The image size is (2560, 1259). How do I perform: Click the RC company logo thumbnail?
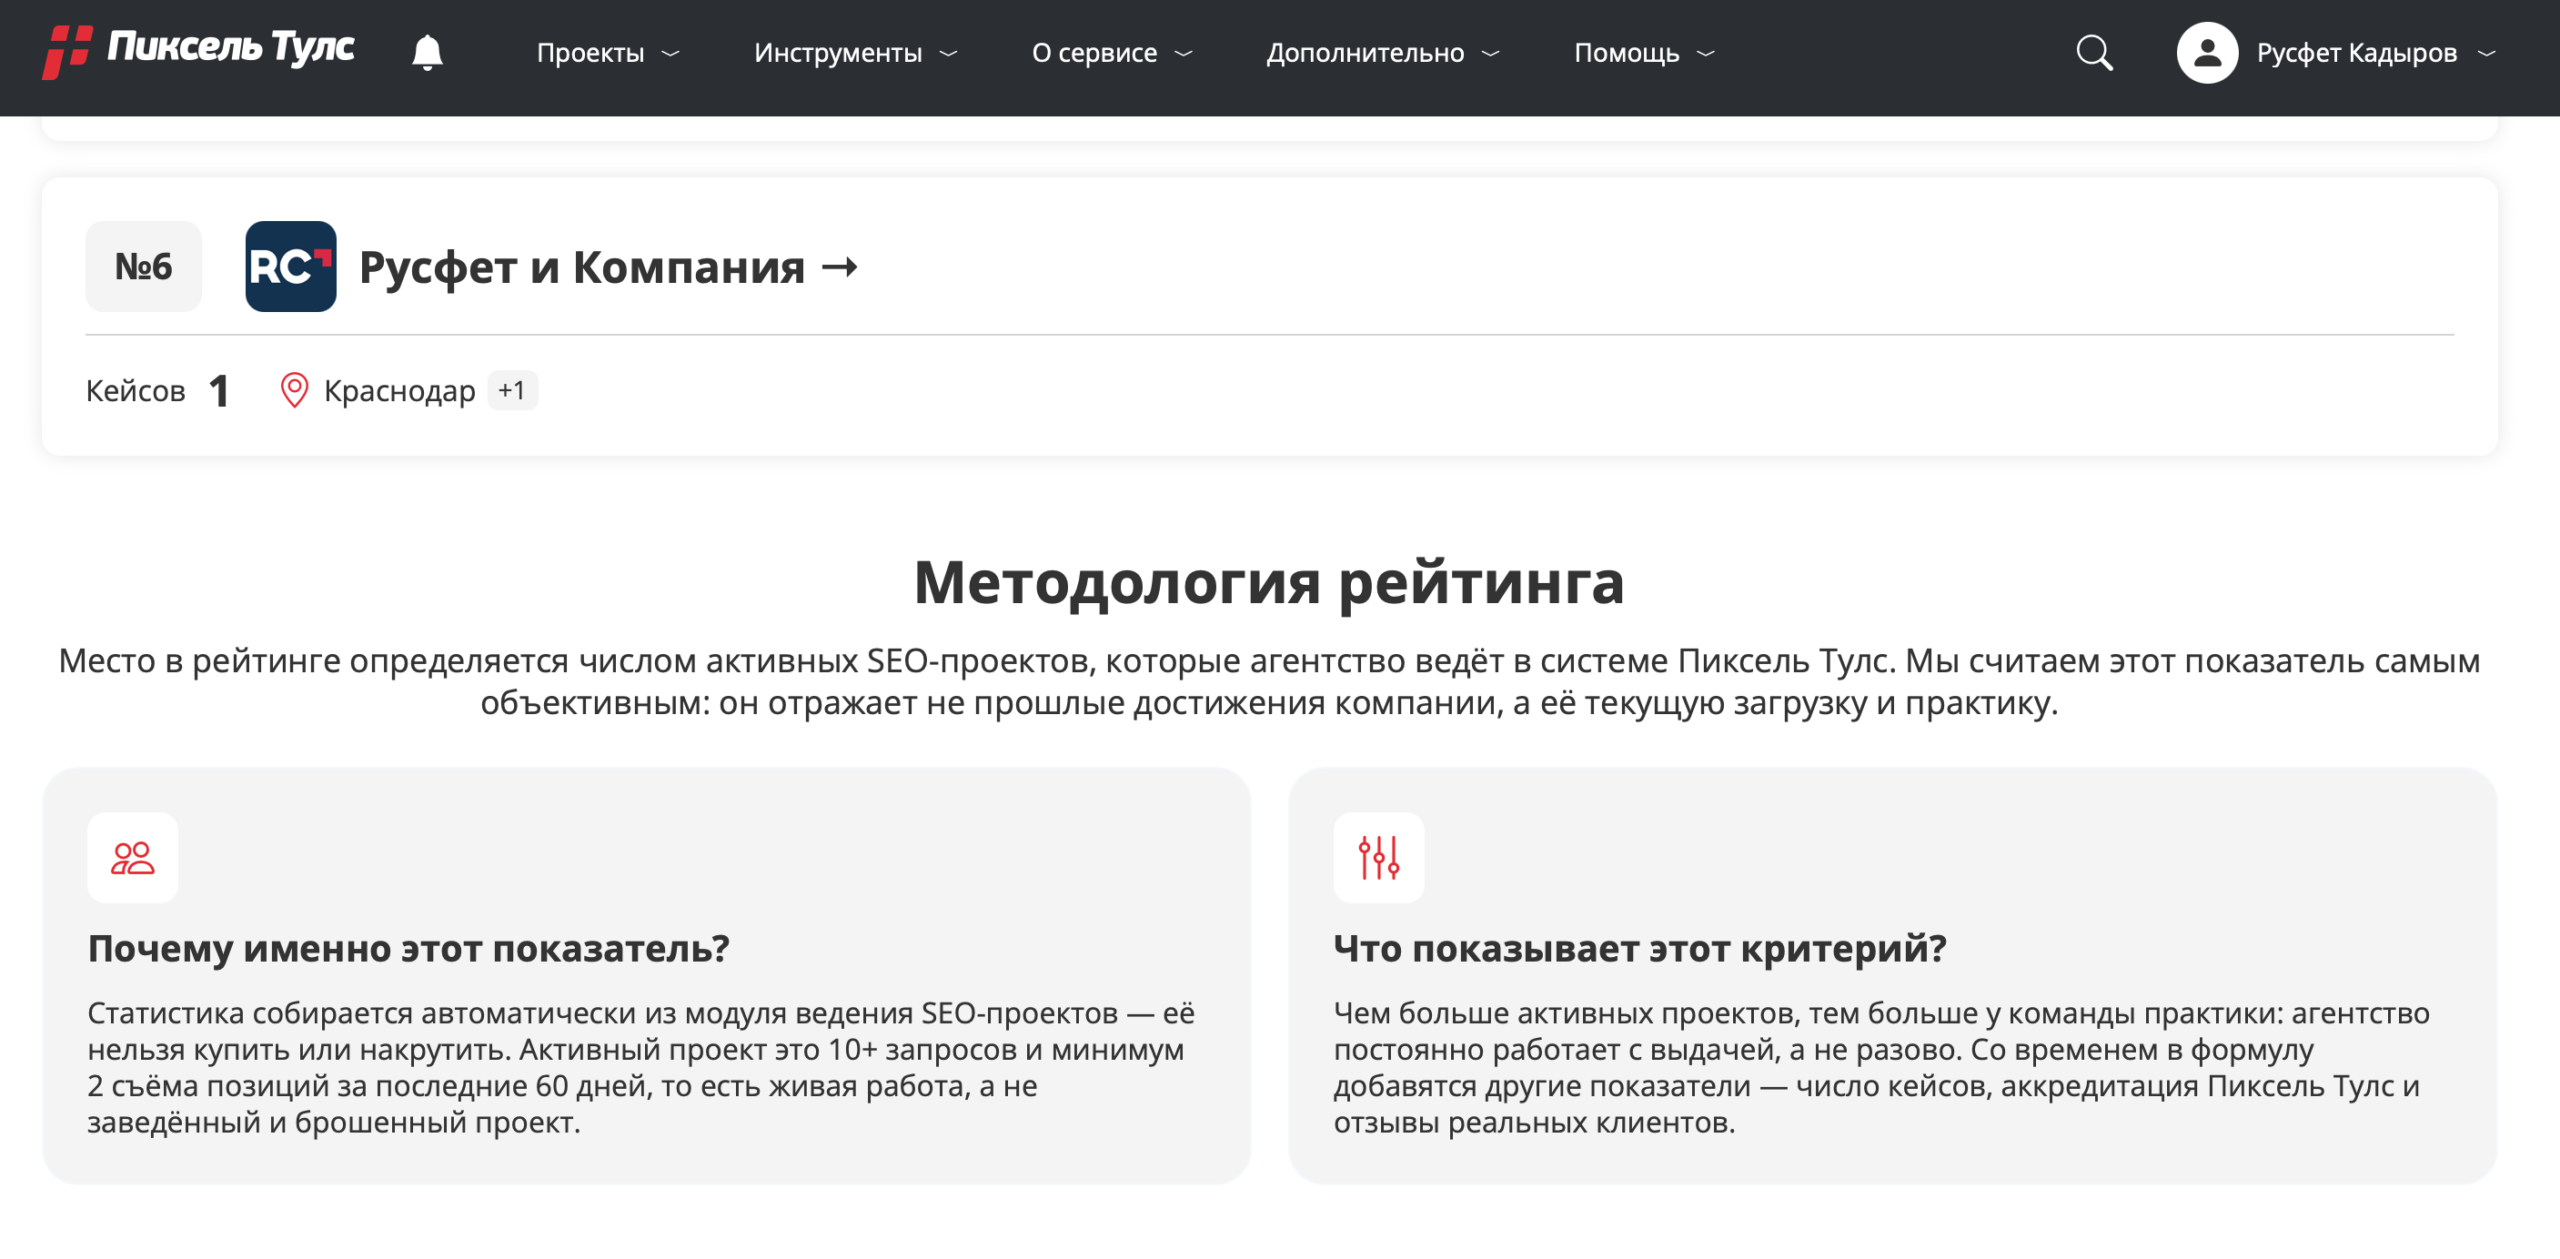pyautogui.click(x=291, y=266)
